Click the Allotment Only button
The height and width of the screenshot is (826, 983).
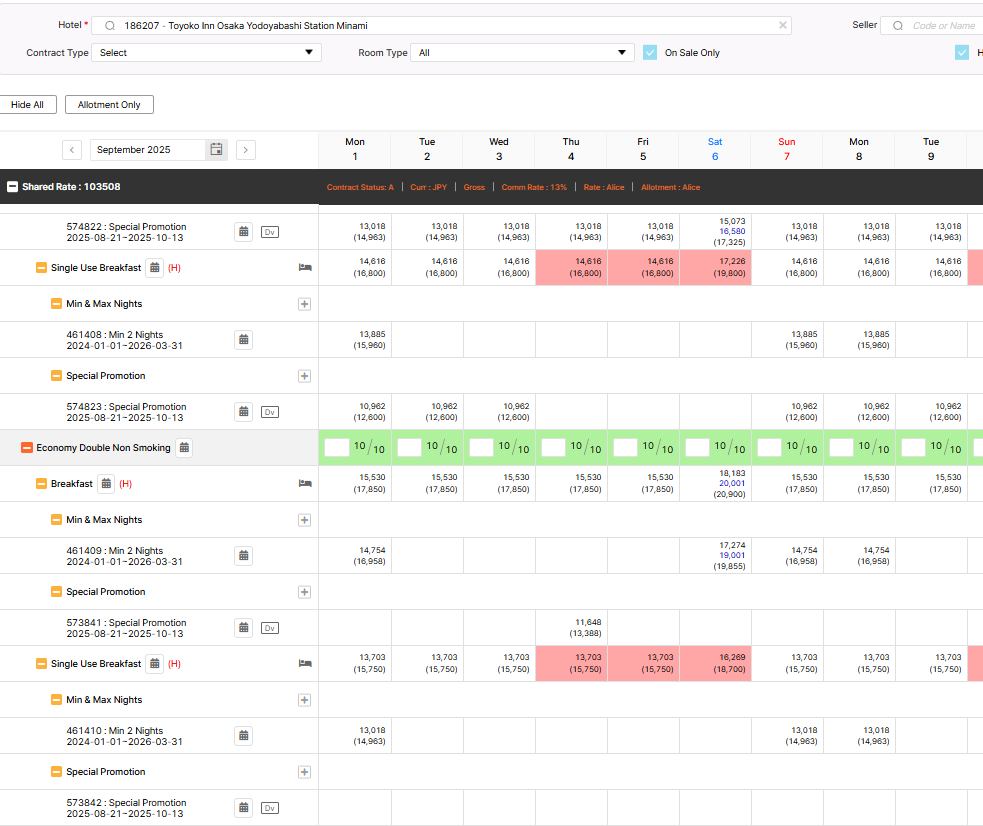(109, 105)
